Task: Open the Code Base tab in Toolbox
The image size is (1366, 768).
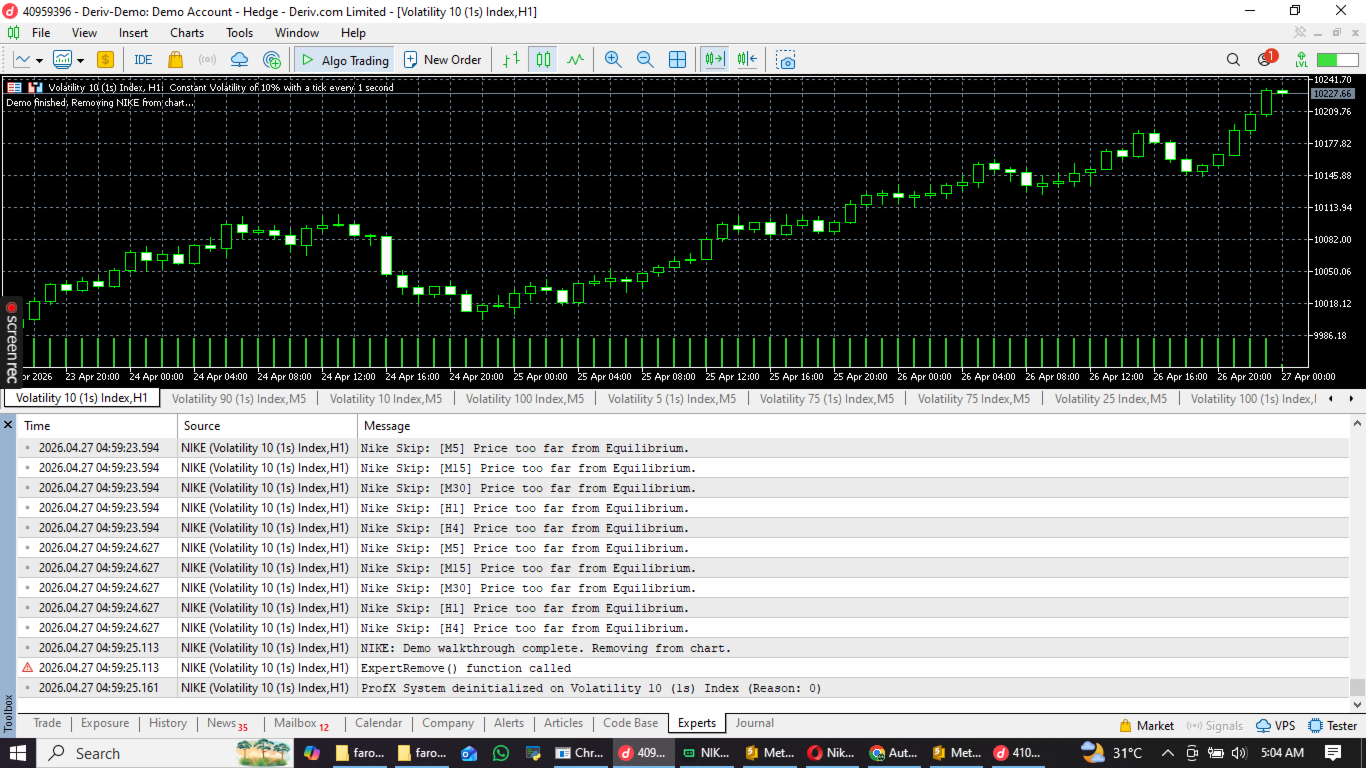Action: [631, 723]
